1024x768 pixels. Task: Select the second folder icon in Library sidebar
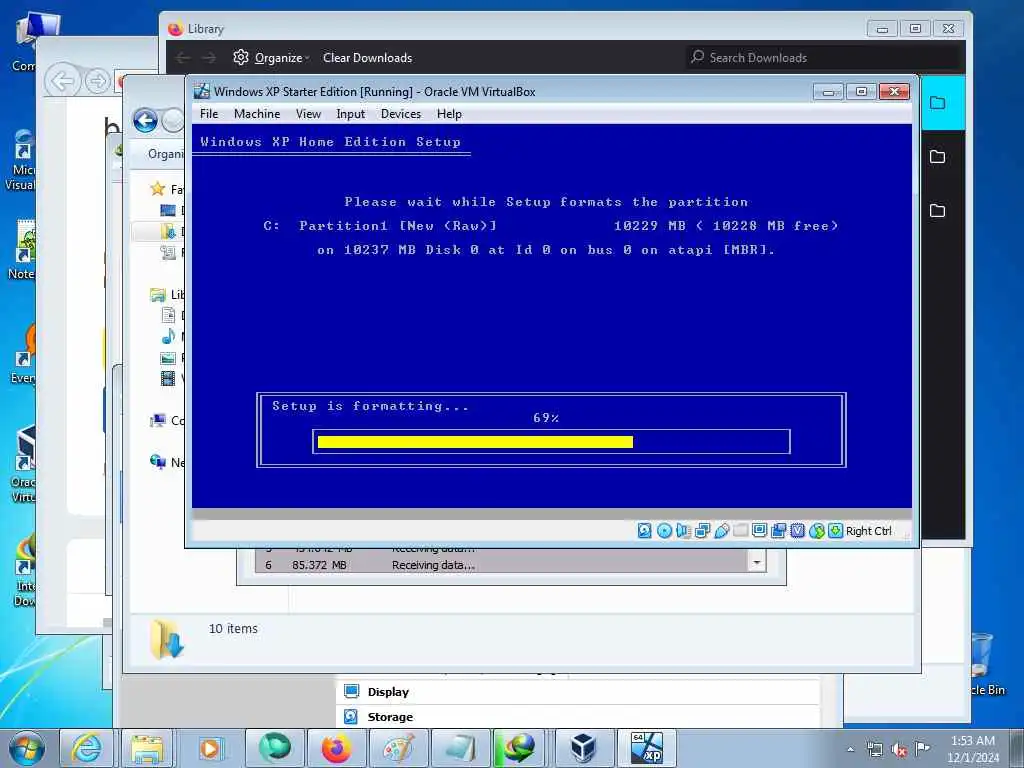937,157
